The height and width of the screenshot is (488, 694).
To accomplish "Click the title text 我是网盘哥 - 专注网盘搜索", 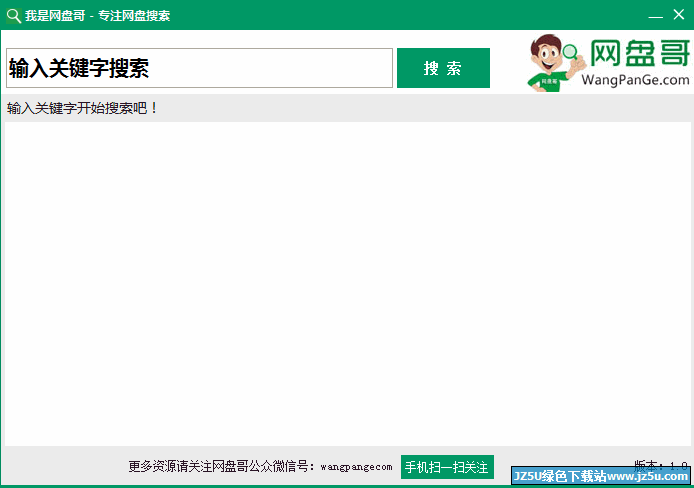I will 97,15.
